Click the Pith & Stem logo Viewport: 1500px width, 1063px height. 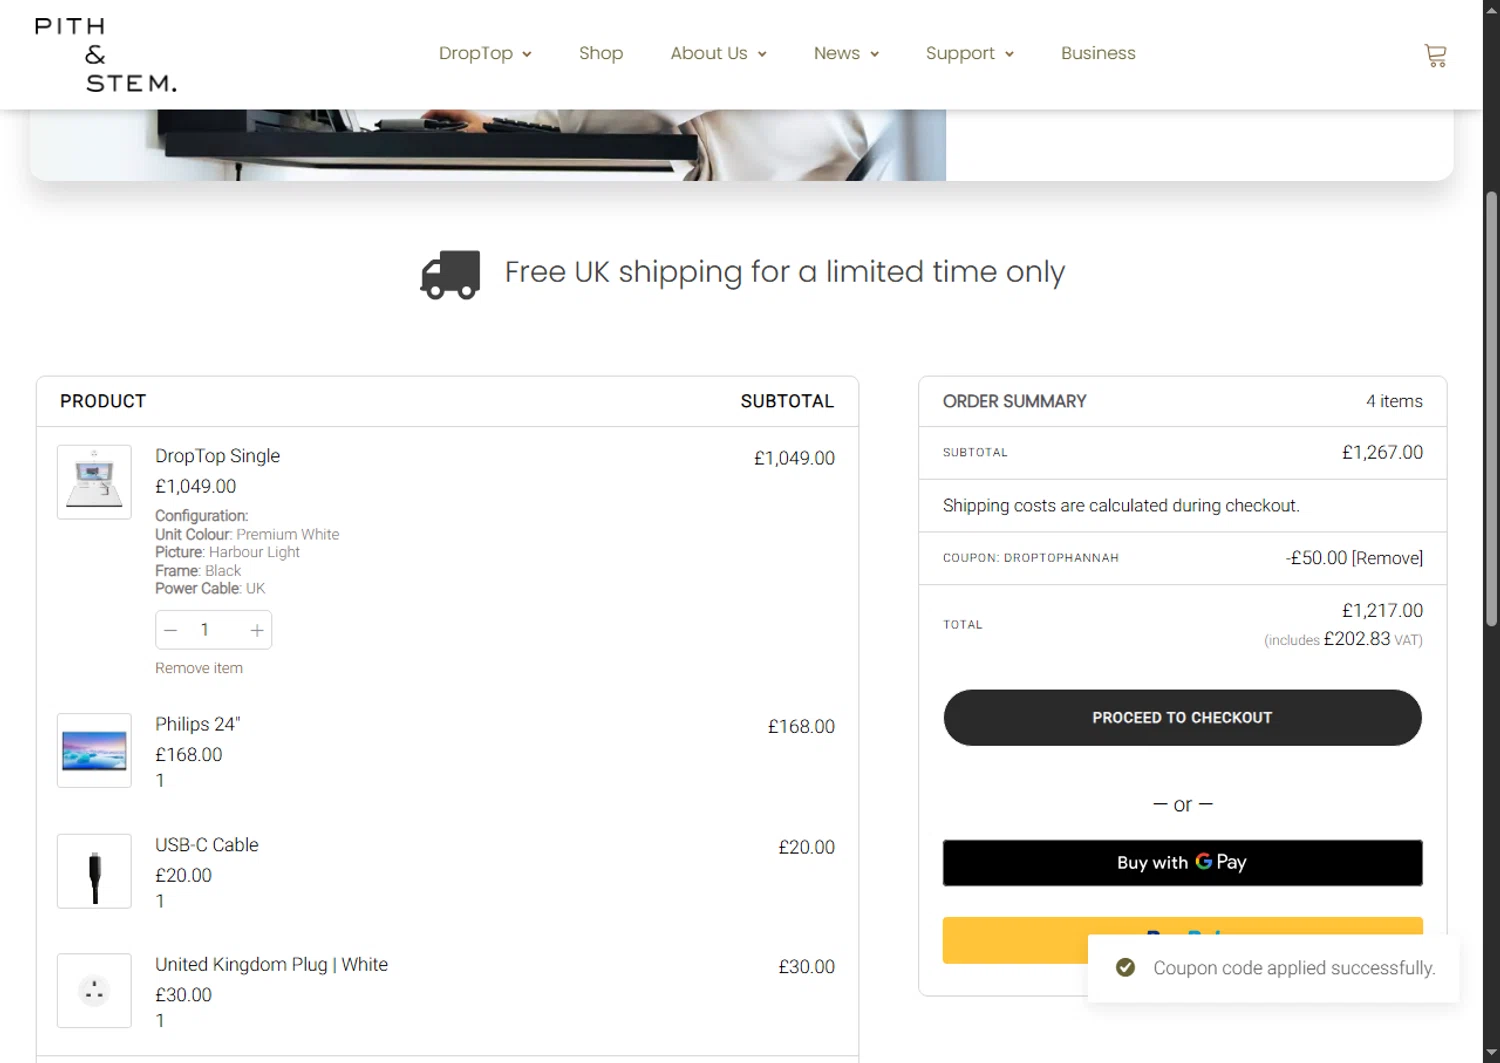(105, 55)
